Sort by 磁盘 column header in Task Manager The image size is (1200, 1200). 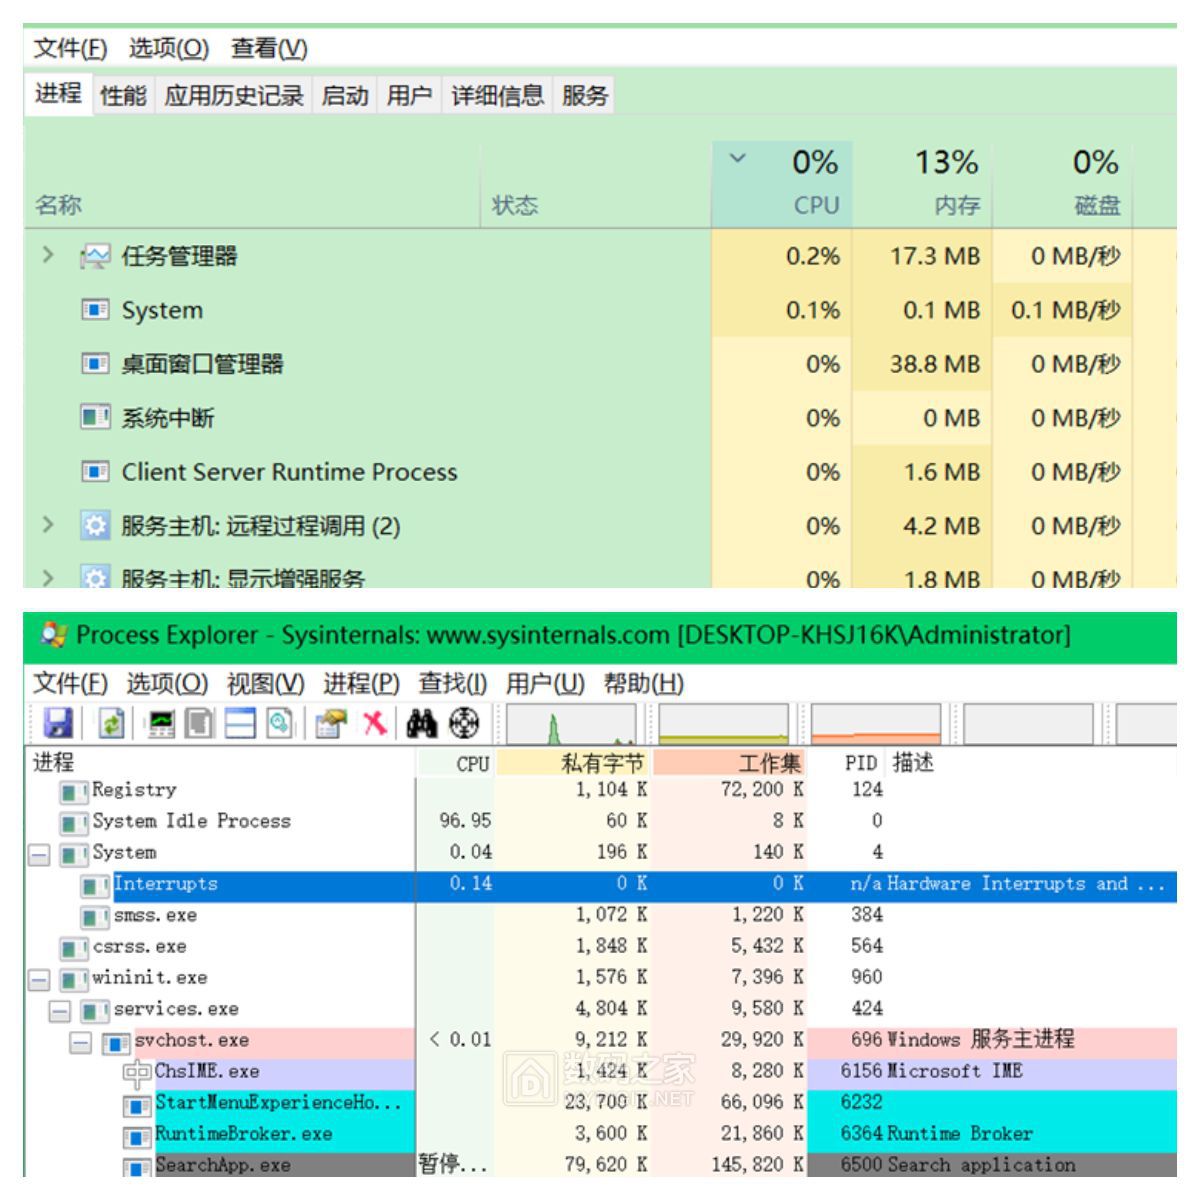[x=1062, y=184]
